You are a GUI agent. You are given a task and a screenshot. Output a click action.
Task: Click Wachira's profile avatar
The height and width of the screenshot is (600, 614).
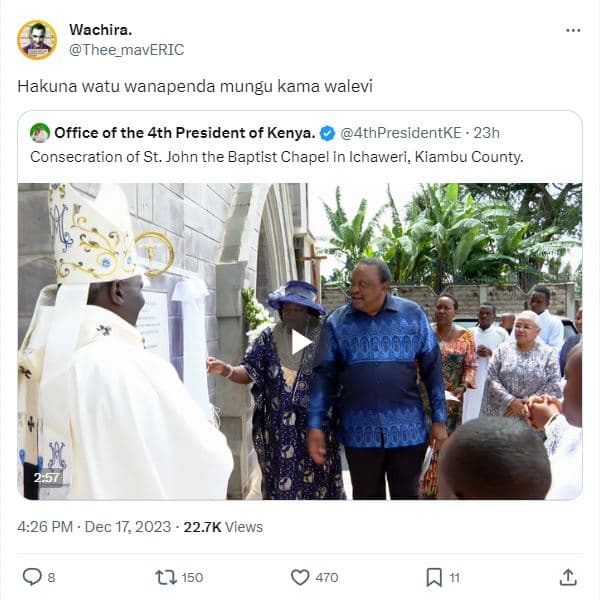tap(37, 40)
